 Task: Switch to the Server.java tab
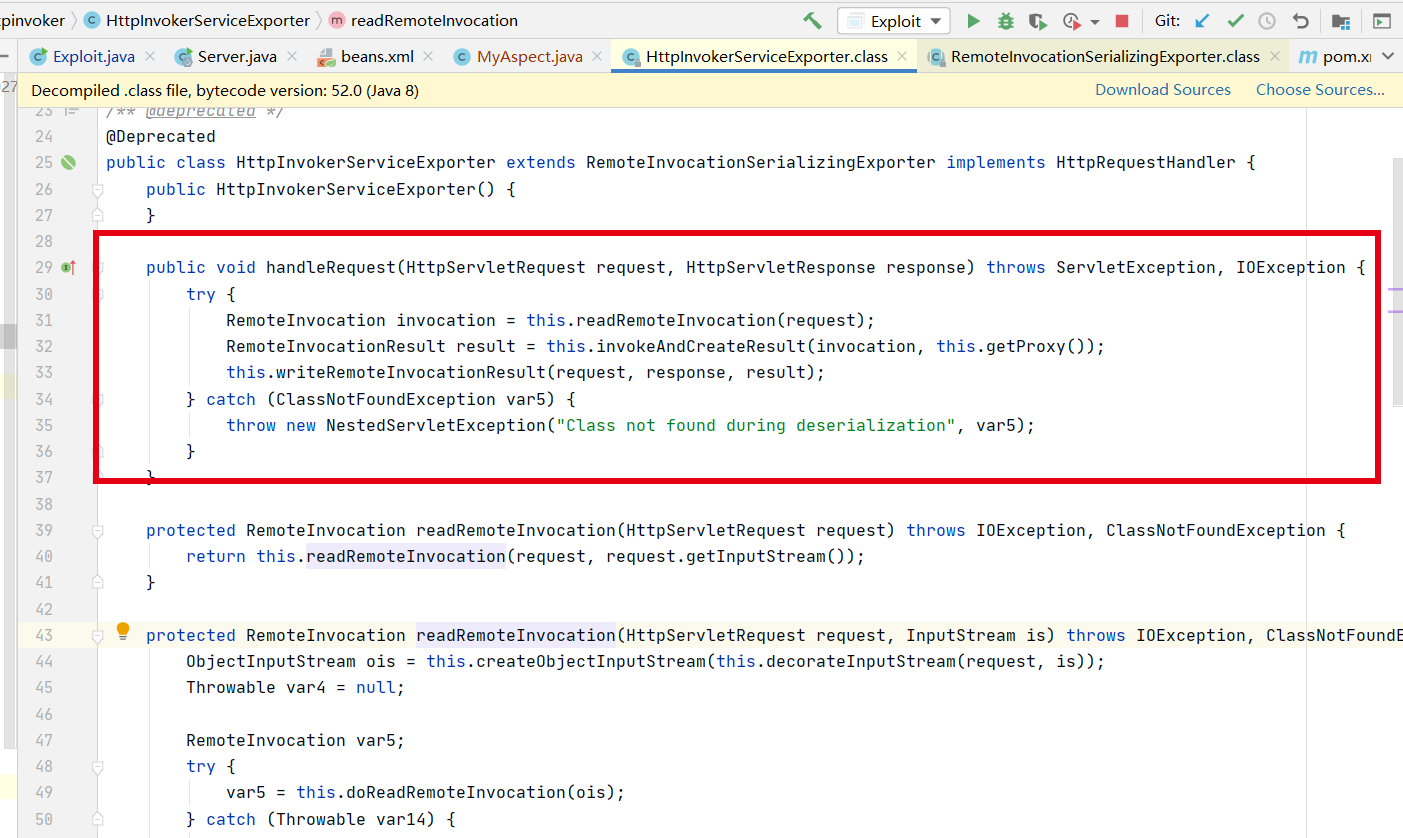[237, 56]
